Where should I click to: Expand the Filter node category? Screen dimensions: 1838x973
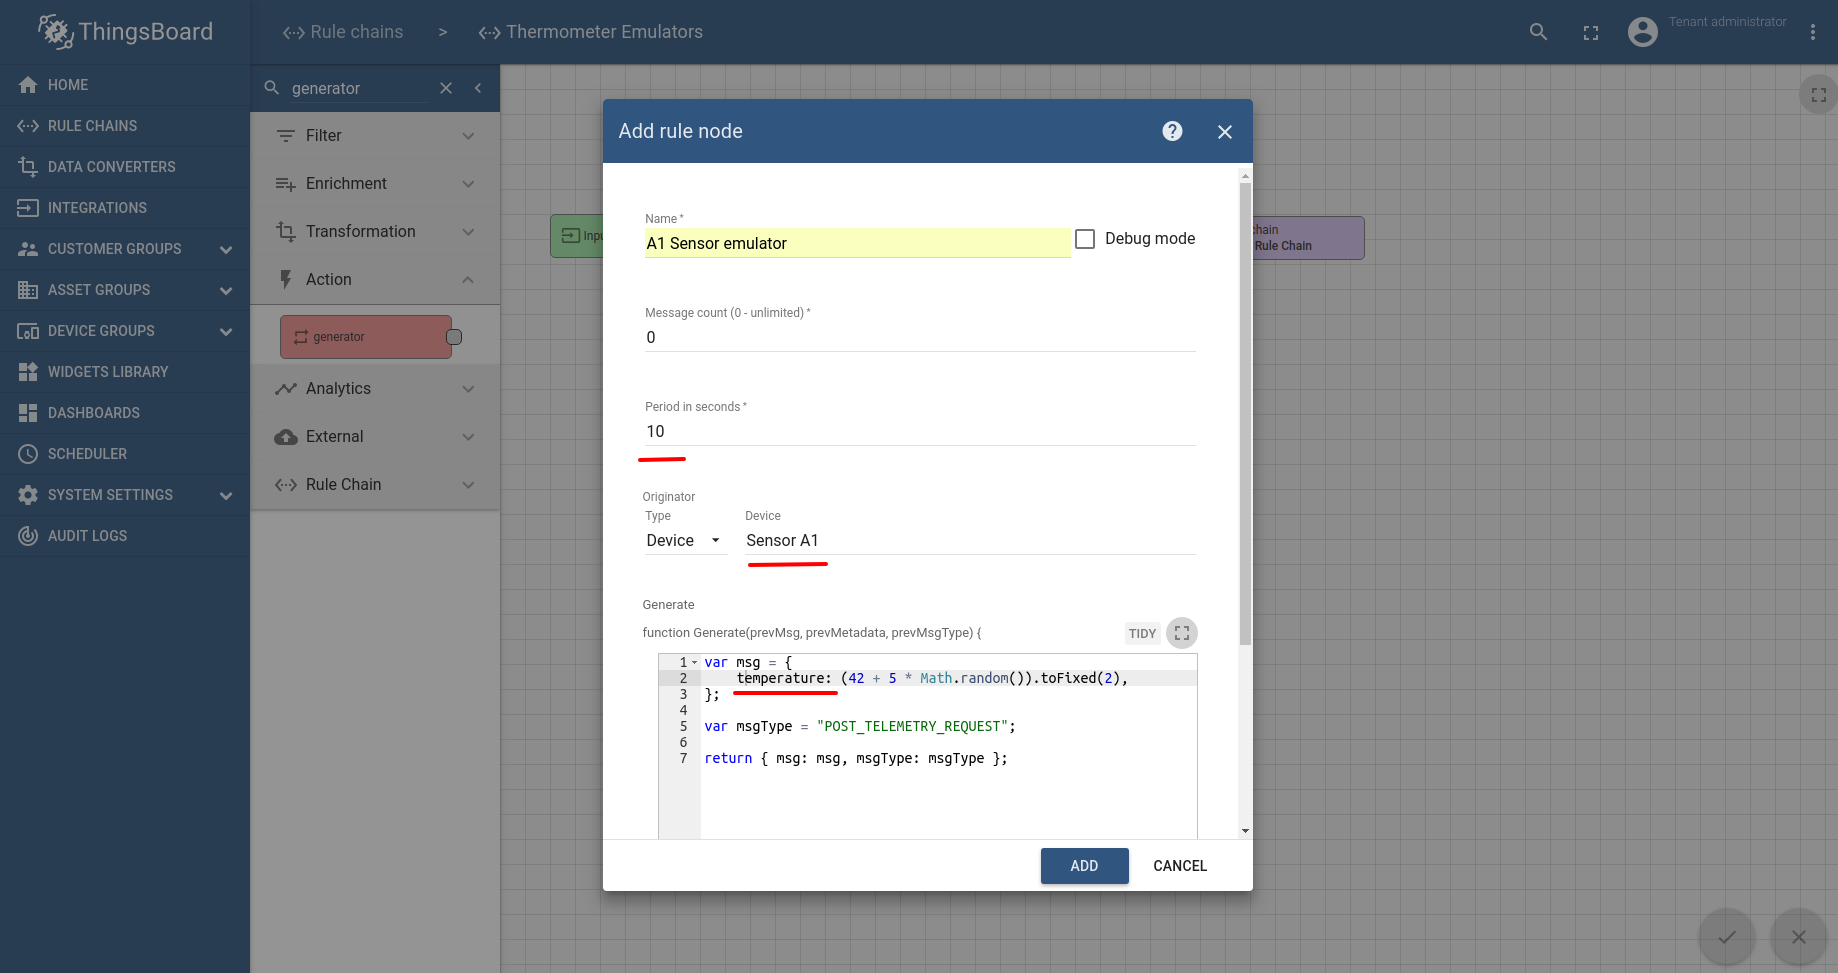(375, 136)
